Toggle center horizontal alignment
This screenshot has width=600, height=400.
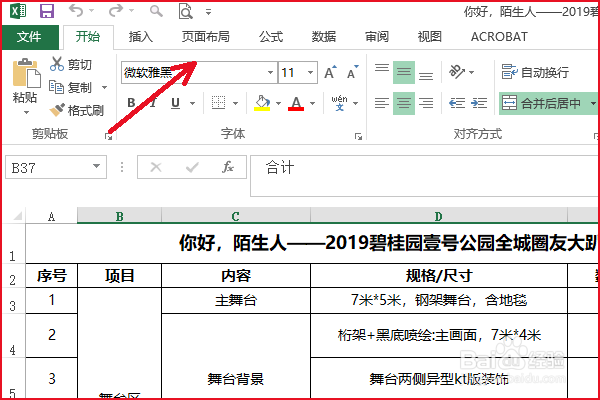click(x=404, y=103)
